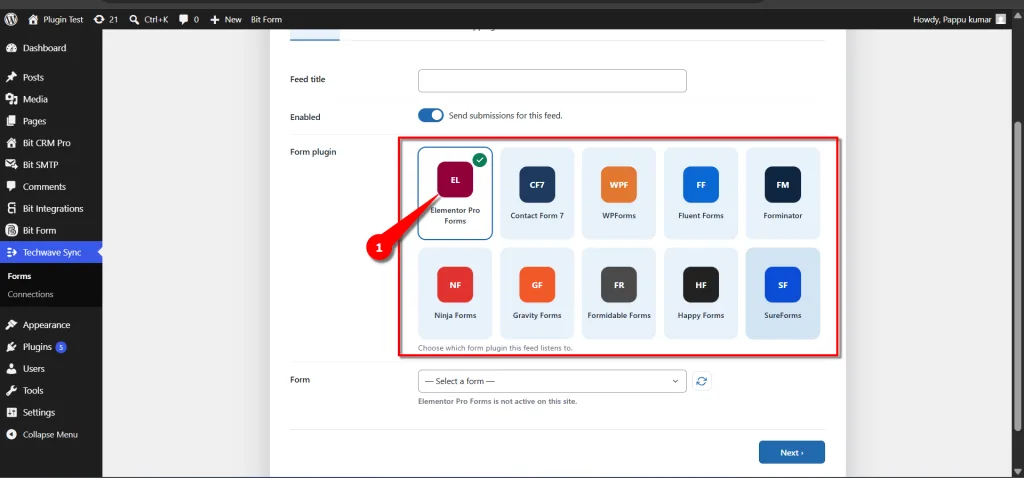Open the Bit Form sidebar menu
Screen dimensions: 1024x478
tap(51, 231)
